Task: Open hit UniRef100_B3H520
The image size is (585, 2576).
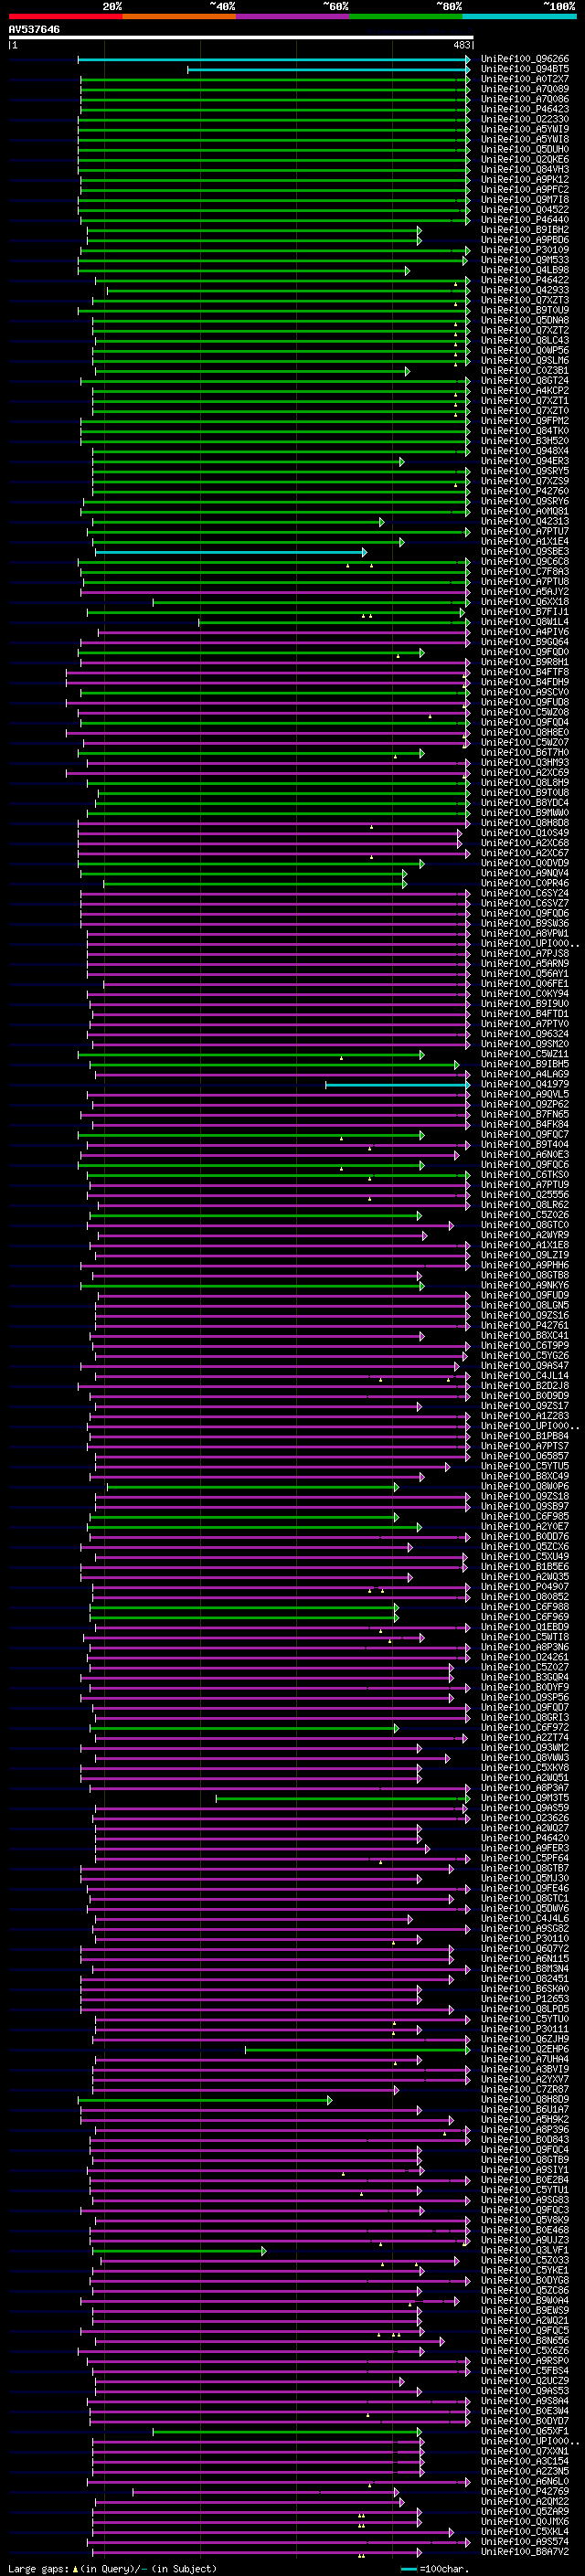Action: click(524, 441)
